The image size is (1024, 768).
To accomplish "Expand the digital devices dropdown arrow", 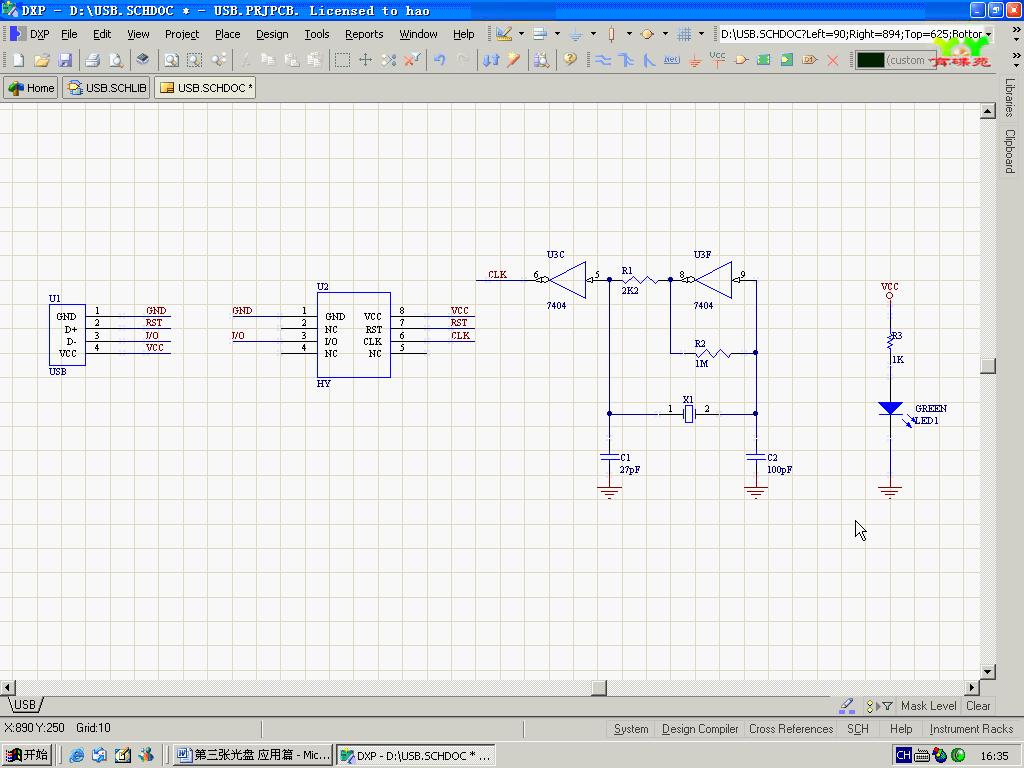I will 629,34.
